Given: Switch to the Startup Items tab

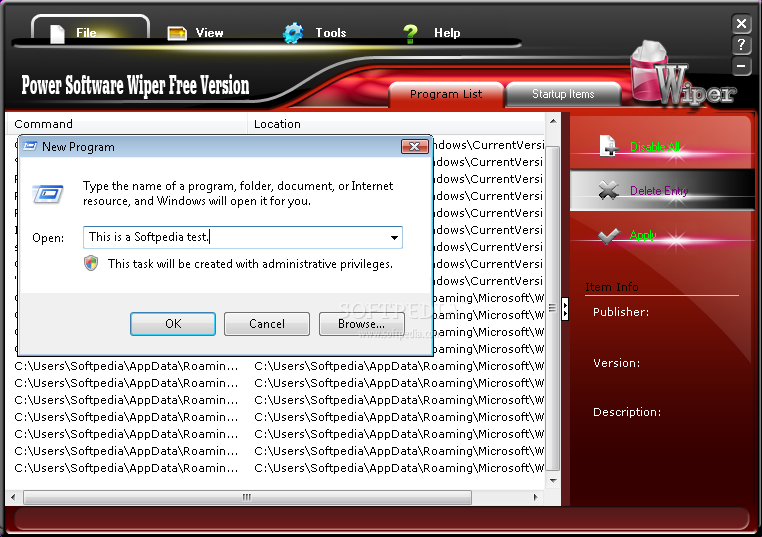Looking at the screenshot, I should point(563,94).
